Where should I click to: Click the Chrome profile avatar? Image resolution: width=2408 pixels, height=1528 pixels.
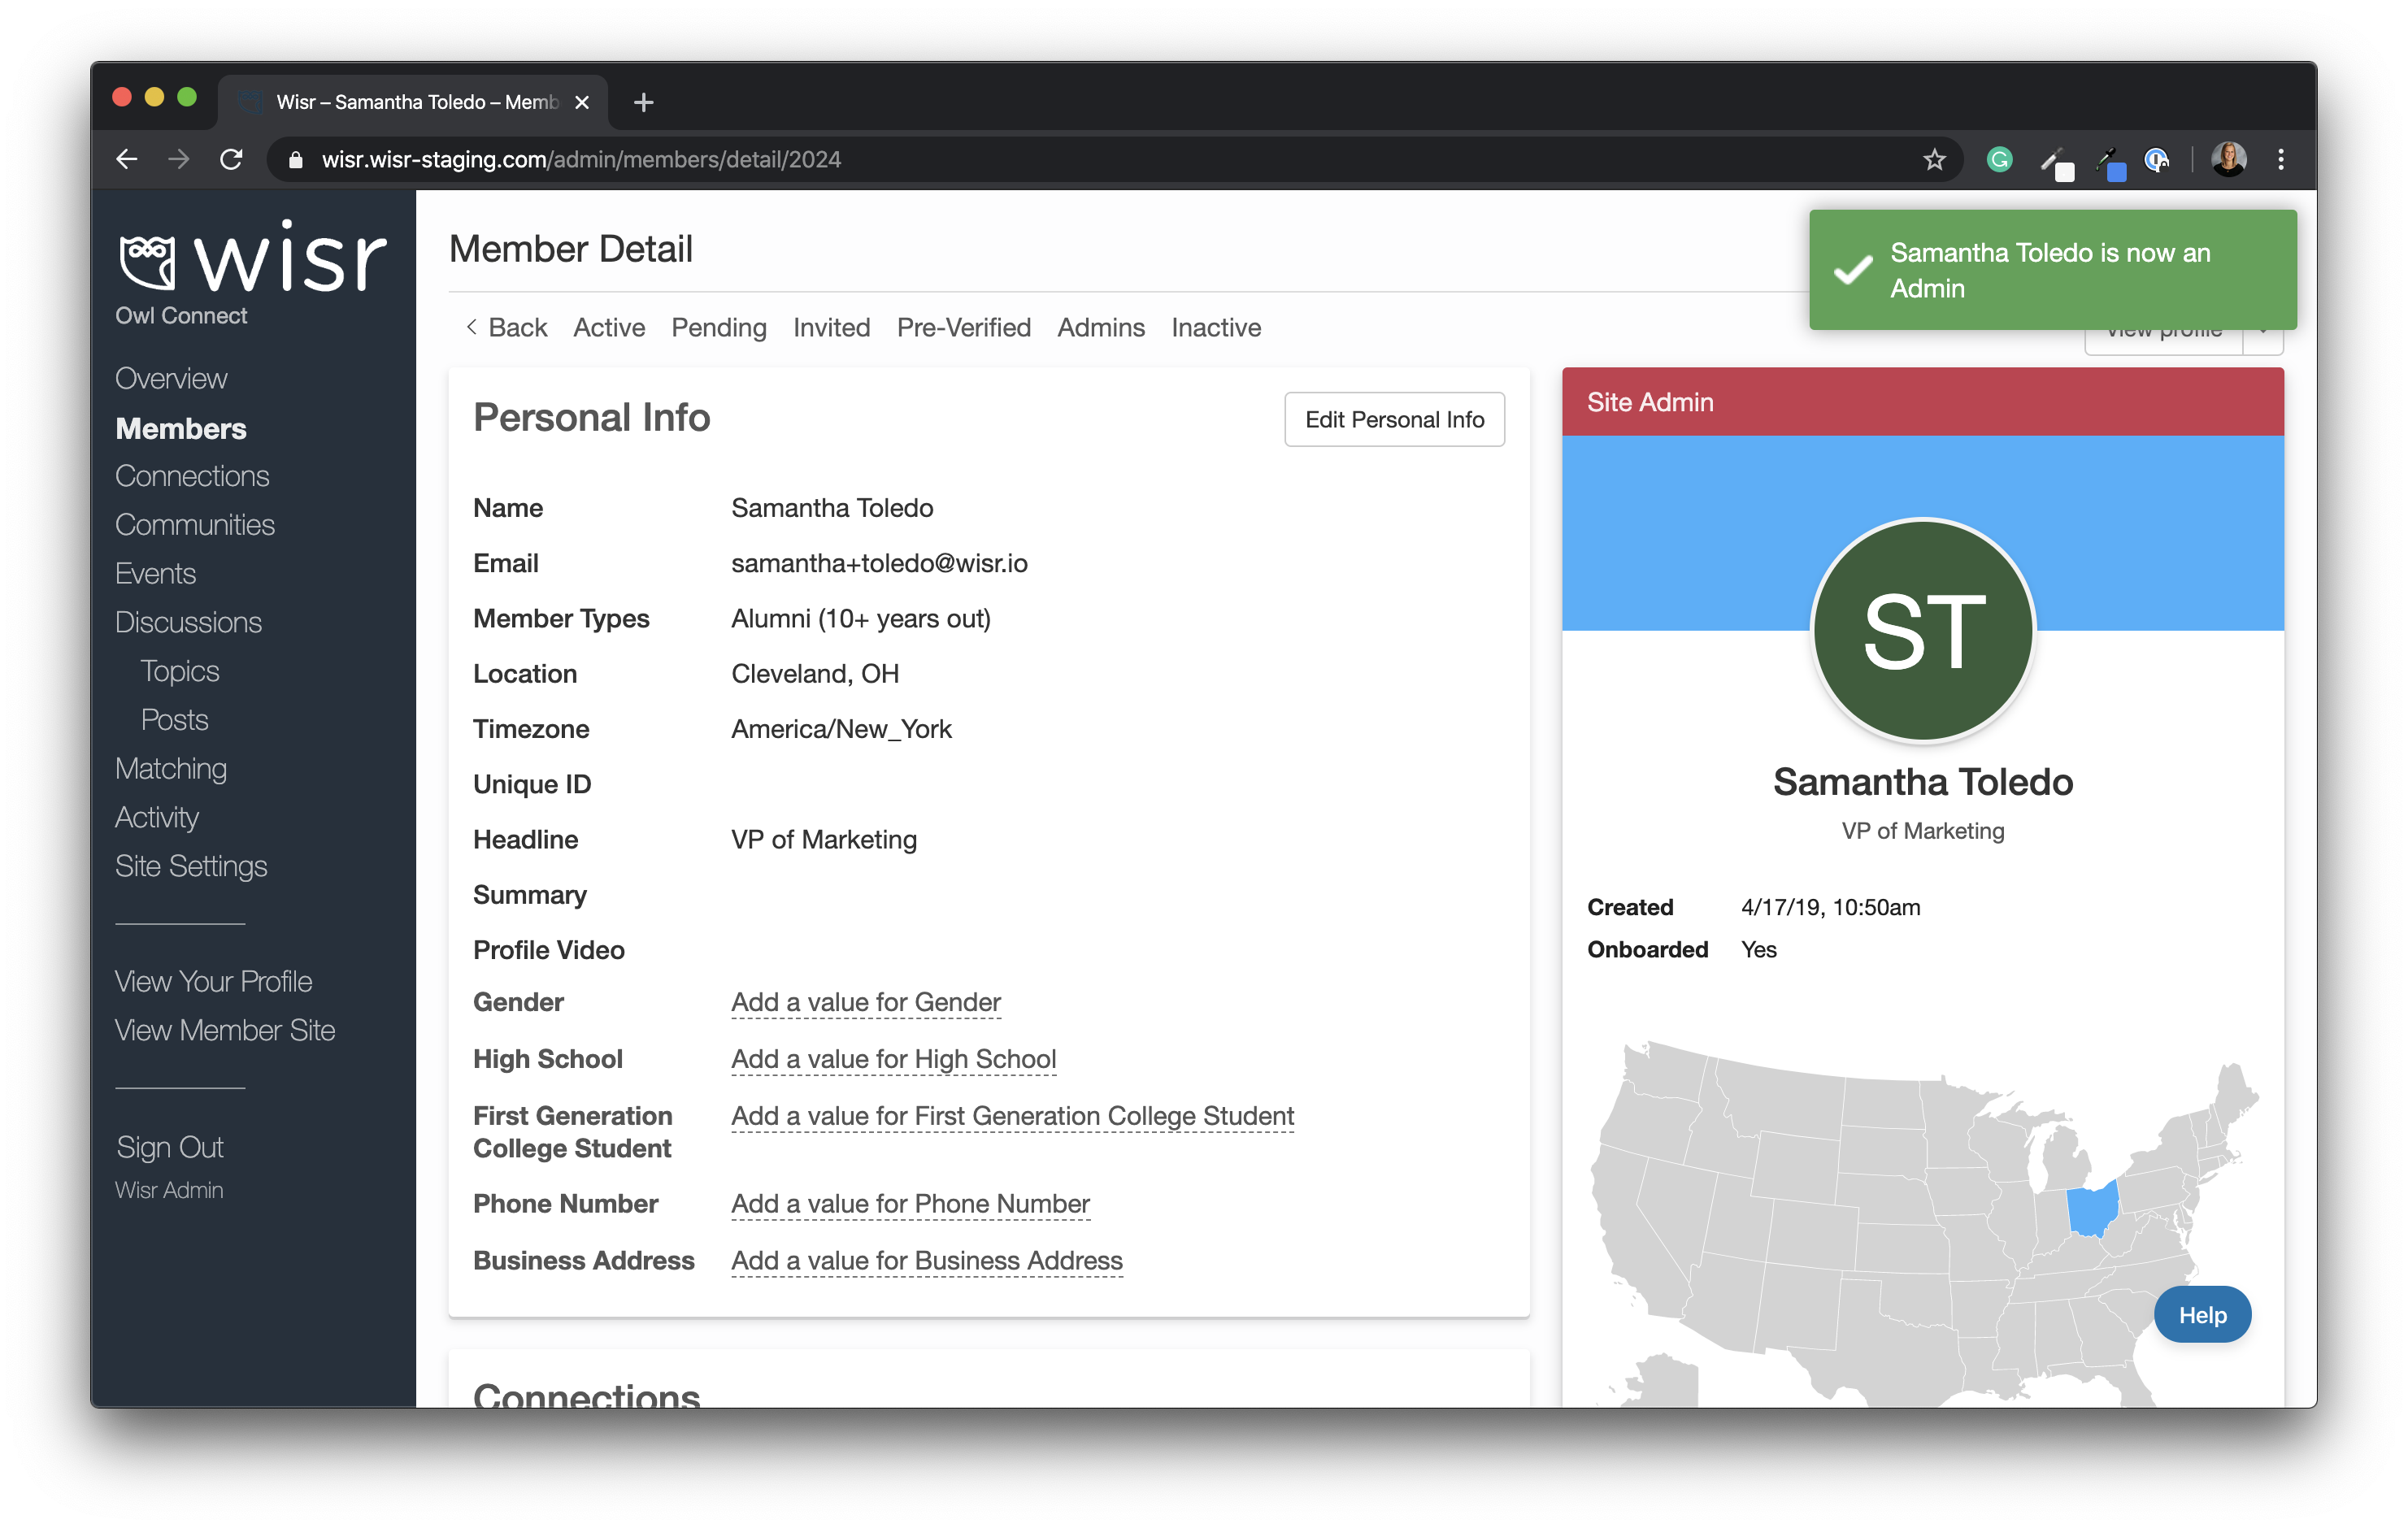tap(2228, 160)
